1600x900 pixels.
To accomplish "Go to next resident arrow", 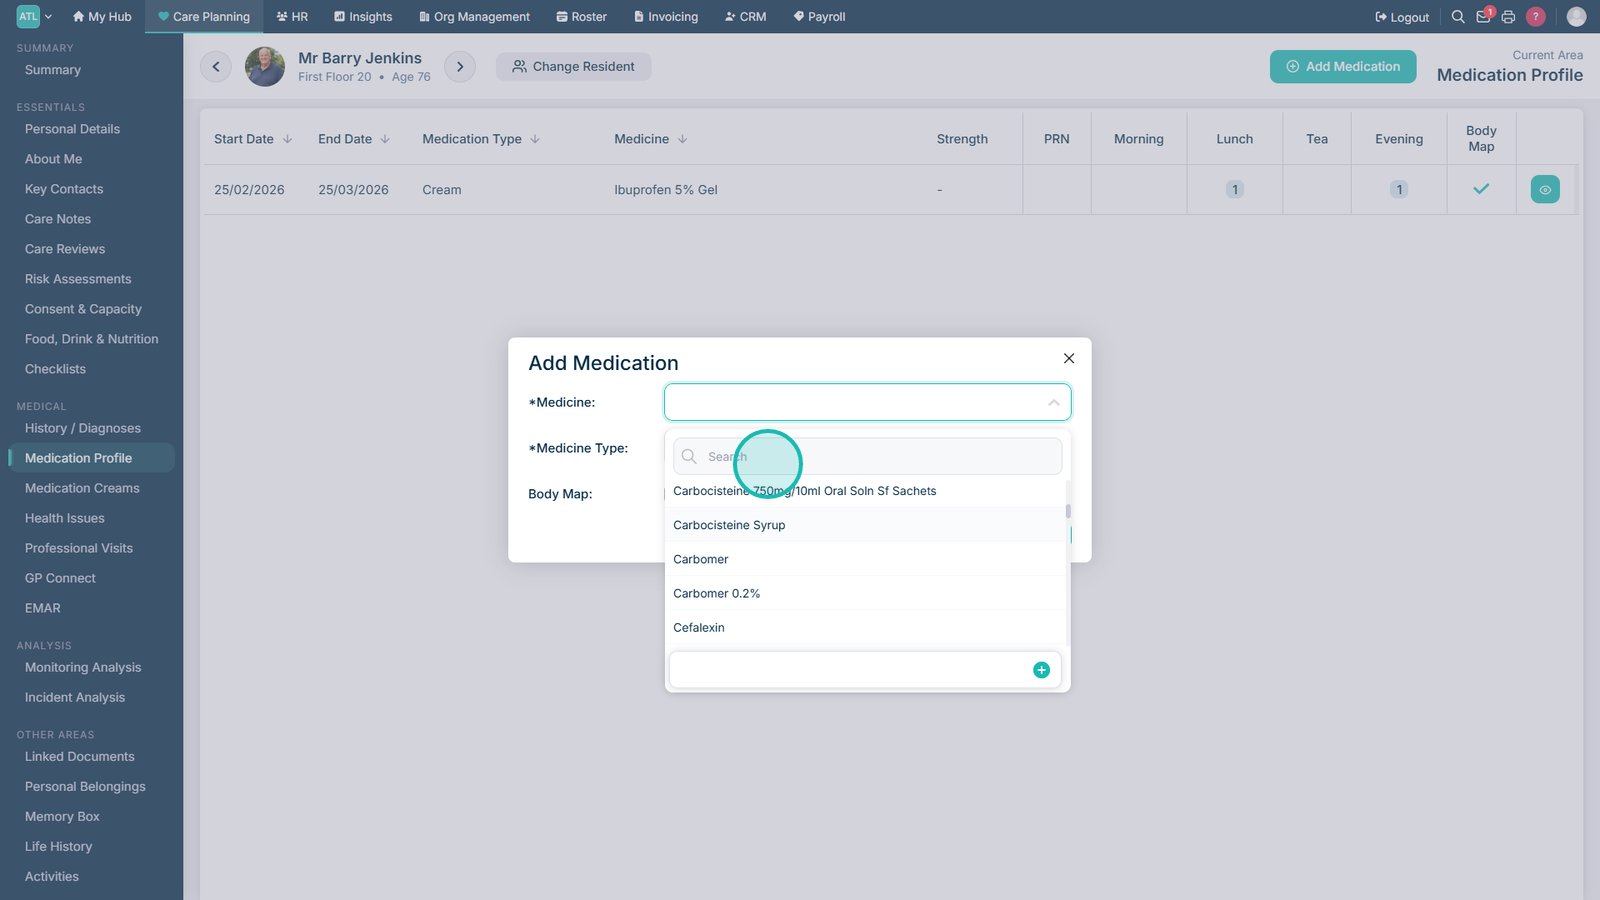I will coord(460,67).
